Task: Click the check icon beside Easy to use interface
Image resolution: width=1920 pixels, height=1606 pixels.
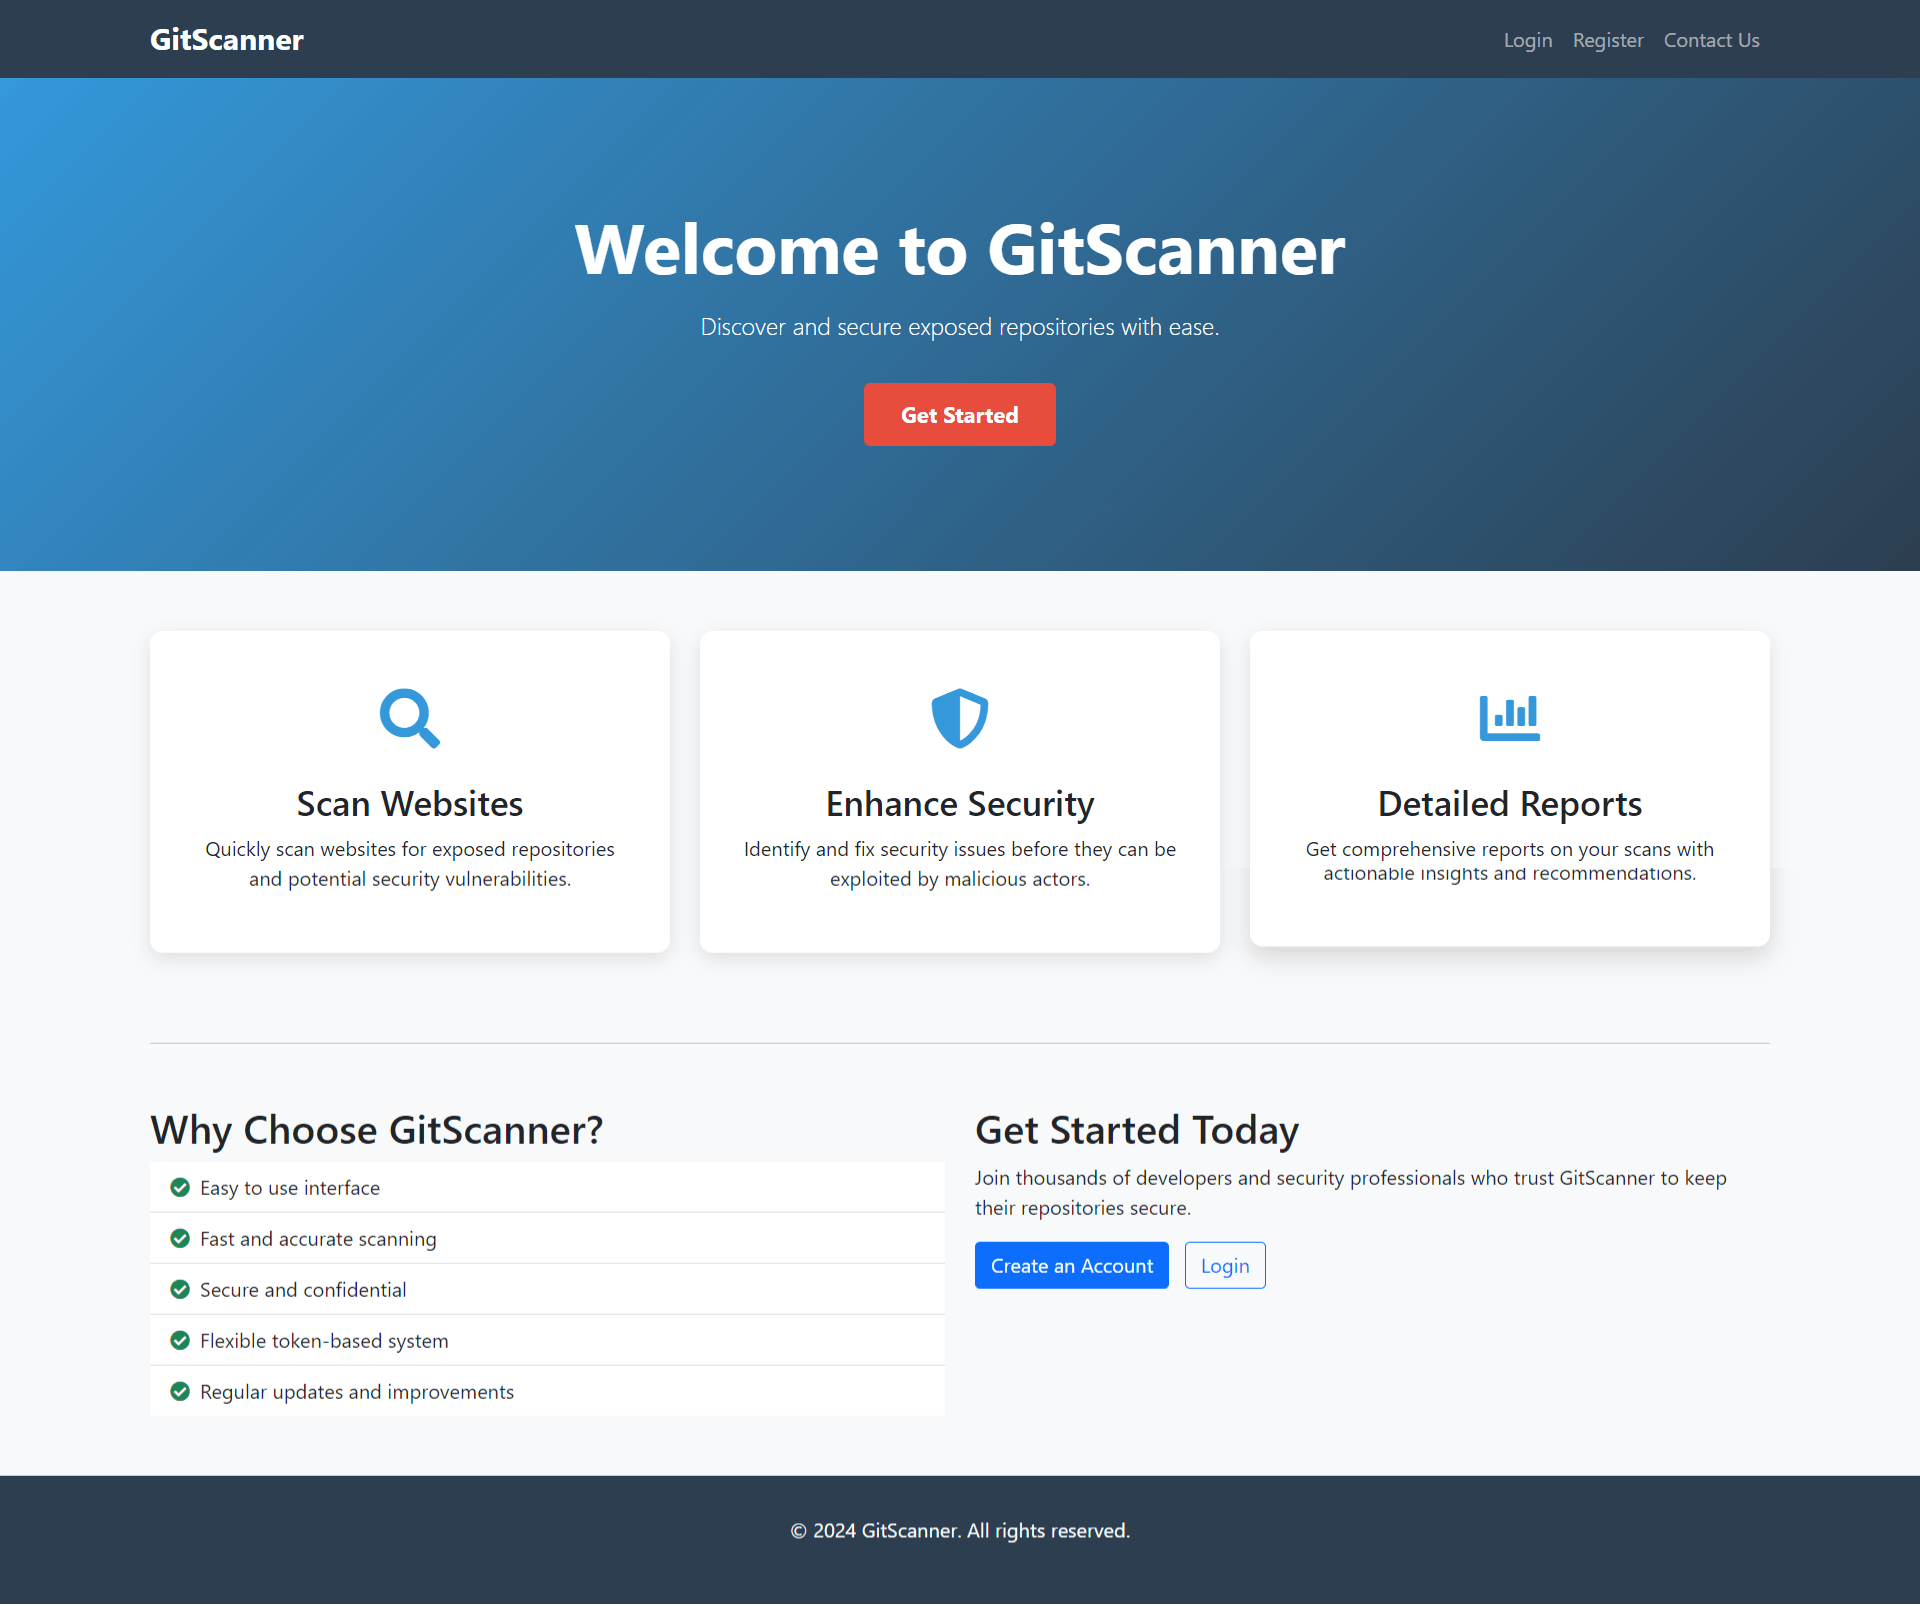Action: click(180, 1188)
